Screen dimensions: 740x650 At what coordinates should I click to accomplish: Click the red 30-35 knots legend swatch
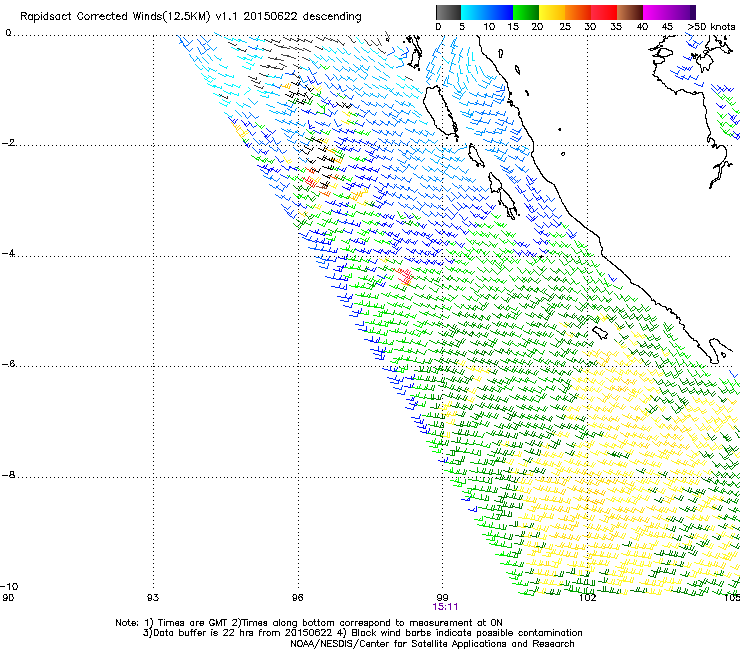point(604,12)
